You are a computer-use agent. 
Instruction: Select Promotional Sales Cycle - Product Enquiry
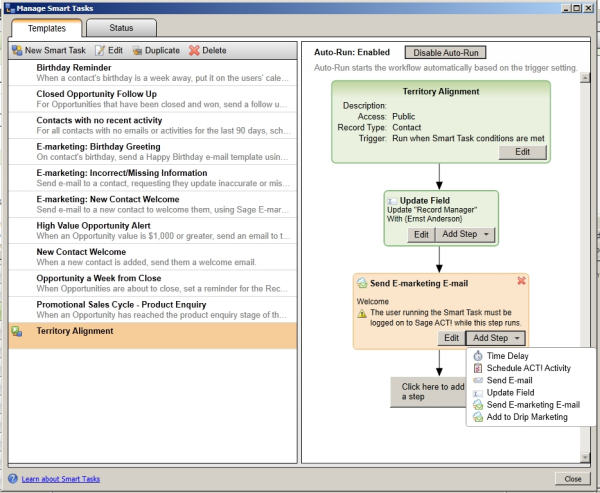coord(153,310)
